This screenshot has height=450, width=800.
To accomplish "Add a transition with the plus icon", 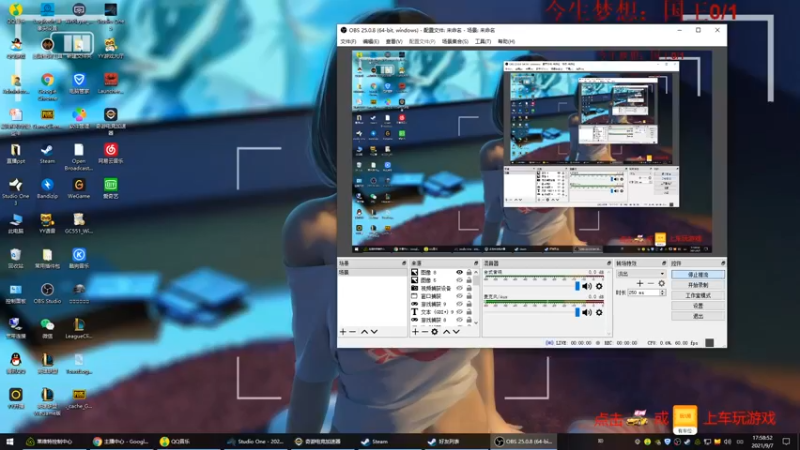I will [x=640, y=283].
